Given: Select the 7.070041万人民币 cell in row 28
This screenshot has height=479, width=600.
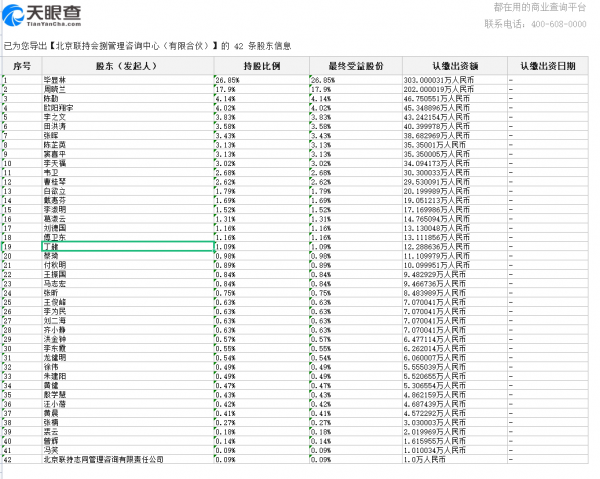Looking at the screenshot, I should tap(455, 330).
